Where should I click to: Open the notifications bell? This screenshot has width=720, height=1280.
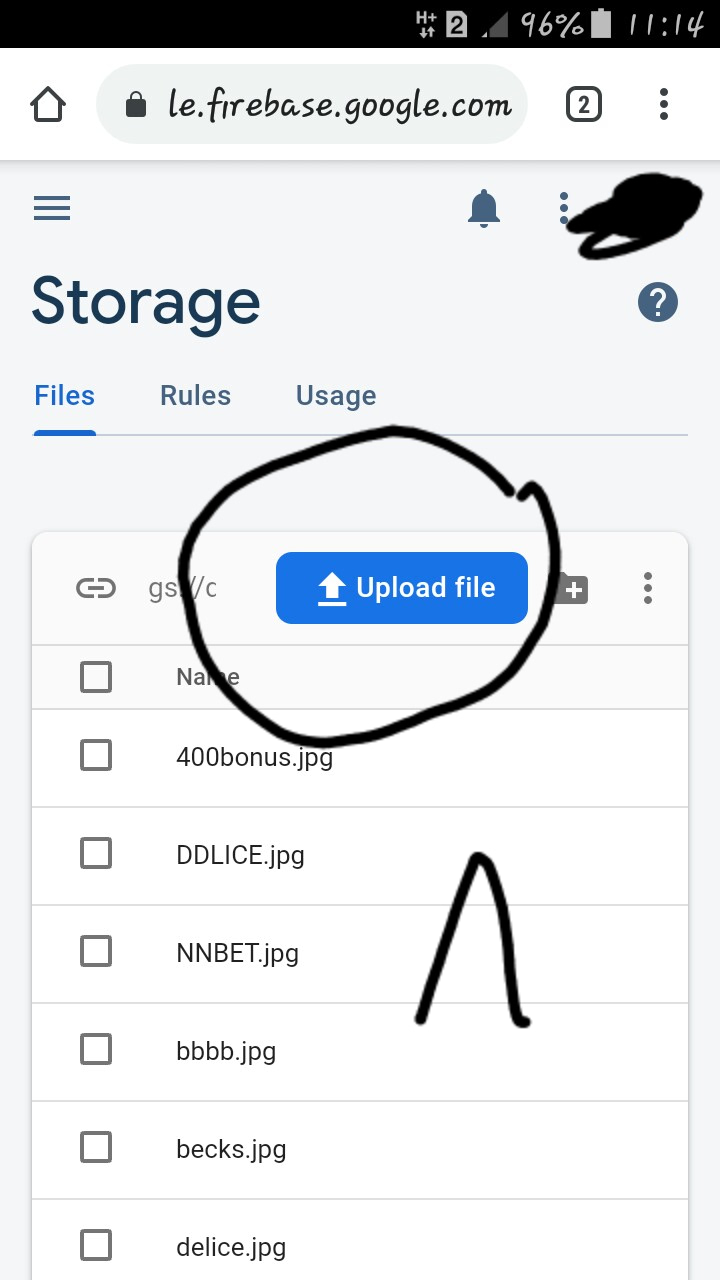coord(484,208)
